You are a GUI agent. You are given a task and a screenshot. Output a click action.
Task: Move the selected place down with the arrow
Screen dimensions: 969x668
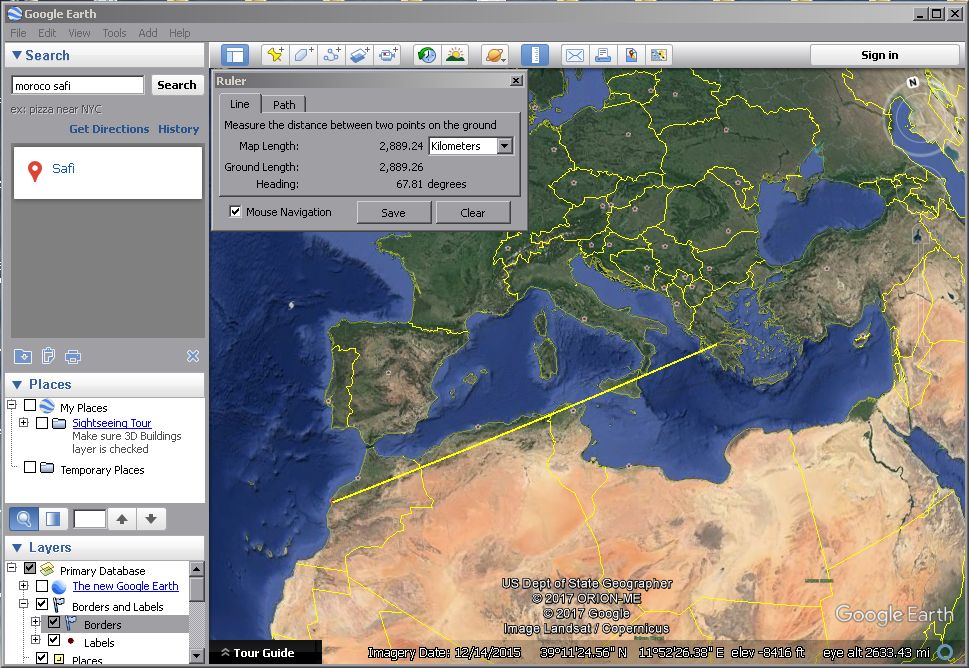point(151,519)
